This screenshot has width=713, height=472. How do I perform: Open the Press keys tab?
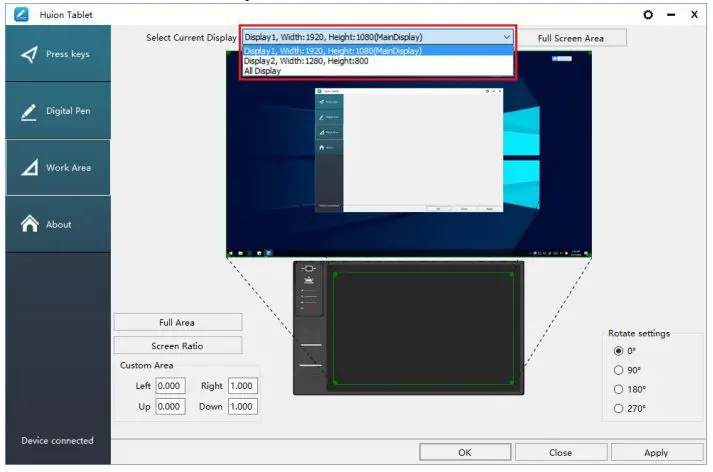pyautogui.click(x=58, y=54)
